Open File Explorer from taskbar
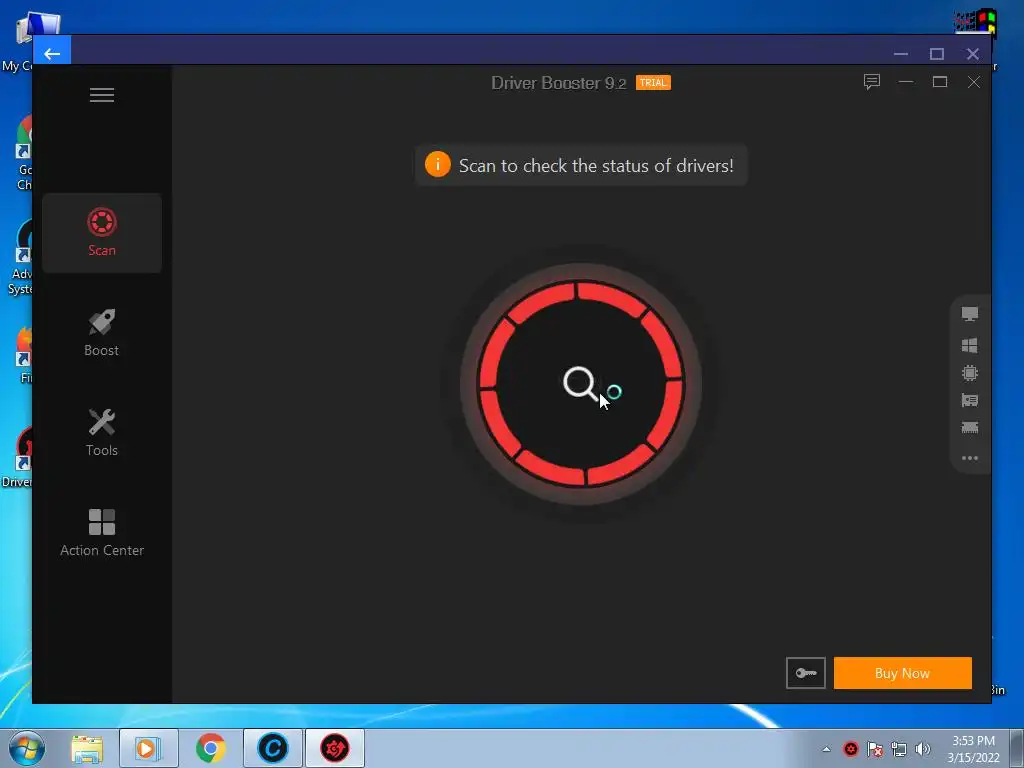 point(87,748)
